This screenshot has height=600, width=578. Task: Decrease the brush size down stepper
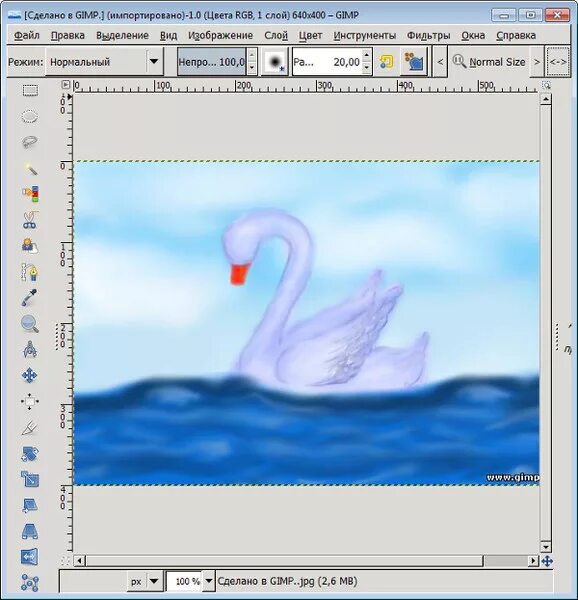[x=366, y=68]
